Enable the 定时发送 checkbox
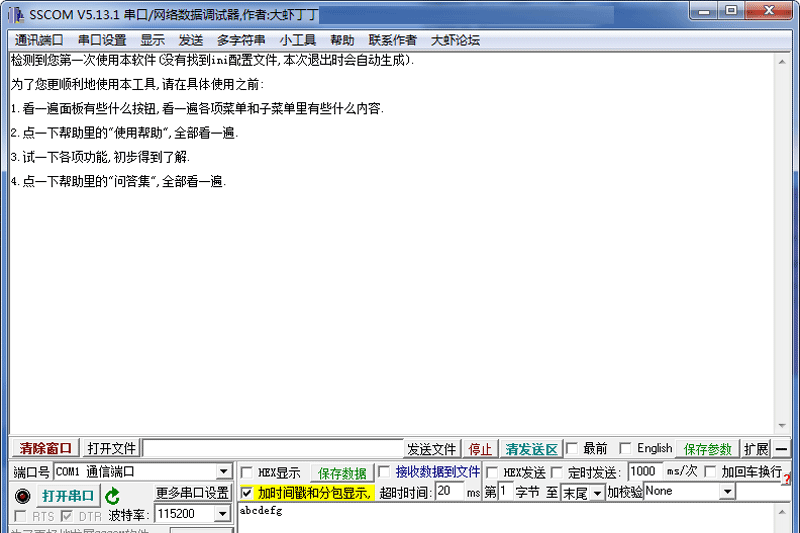This screenshot has height=533, width=800. tap(557, 472)
